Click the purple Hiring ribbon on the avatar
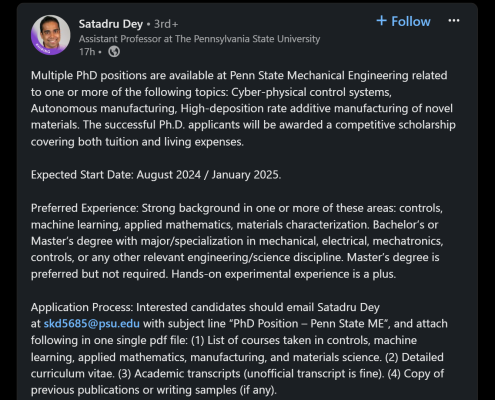This screenshot has height=400, width=495. (43, 49)
